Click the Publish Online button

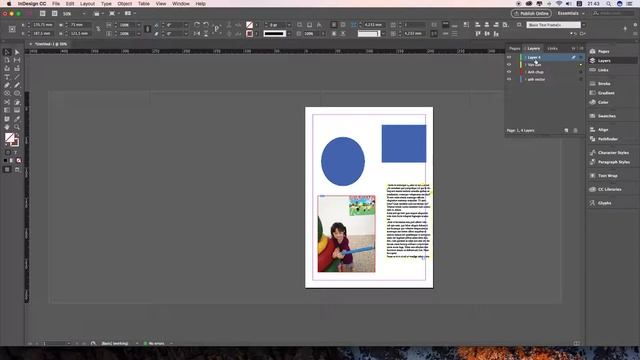(x=531, y=13)
